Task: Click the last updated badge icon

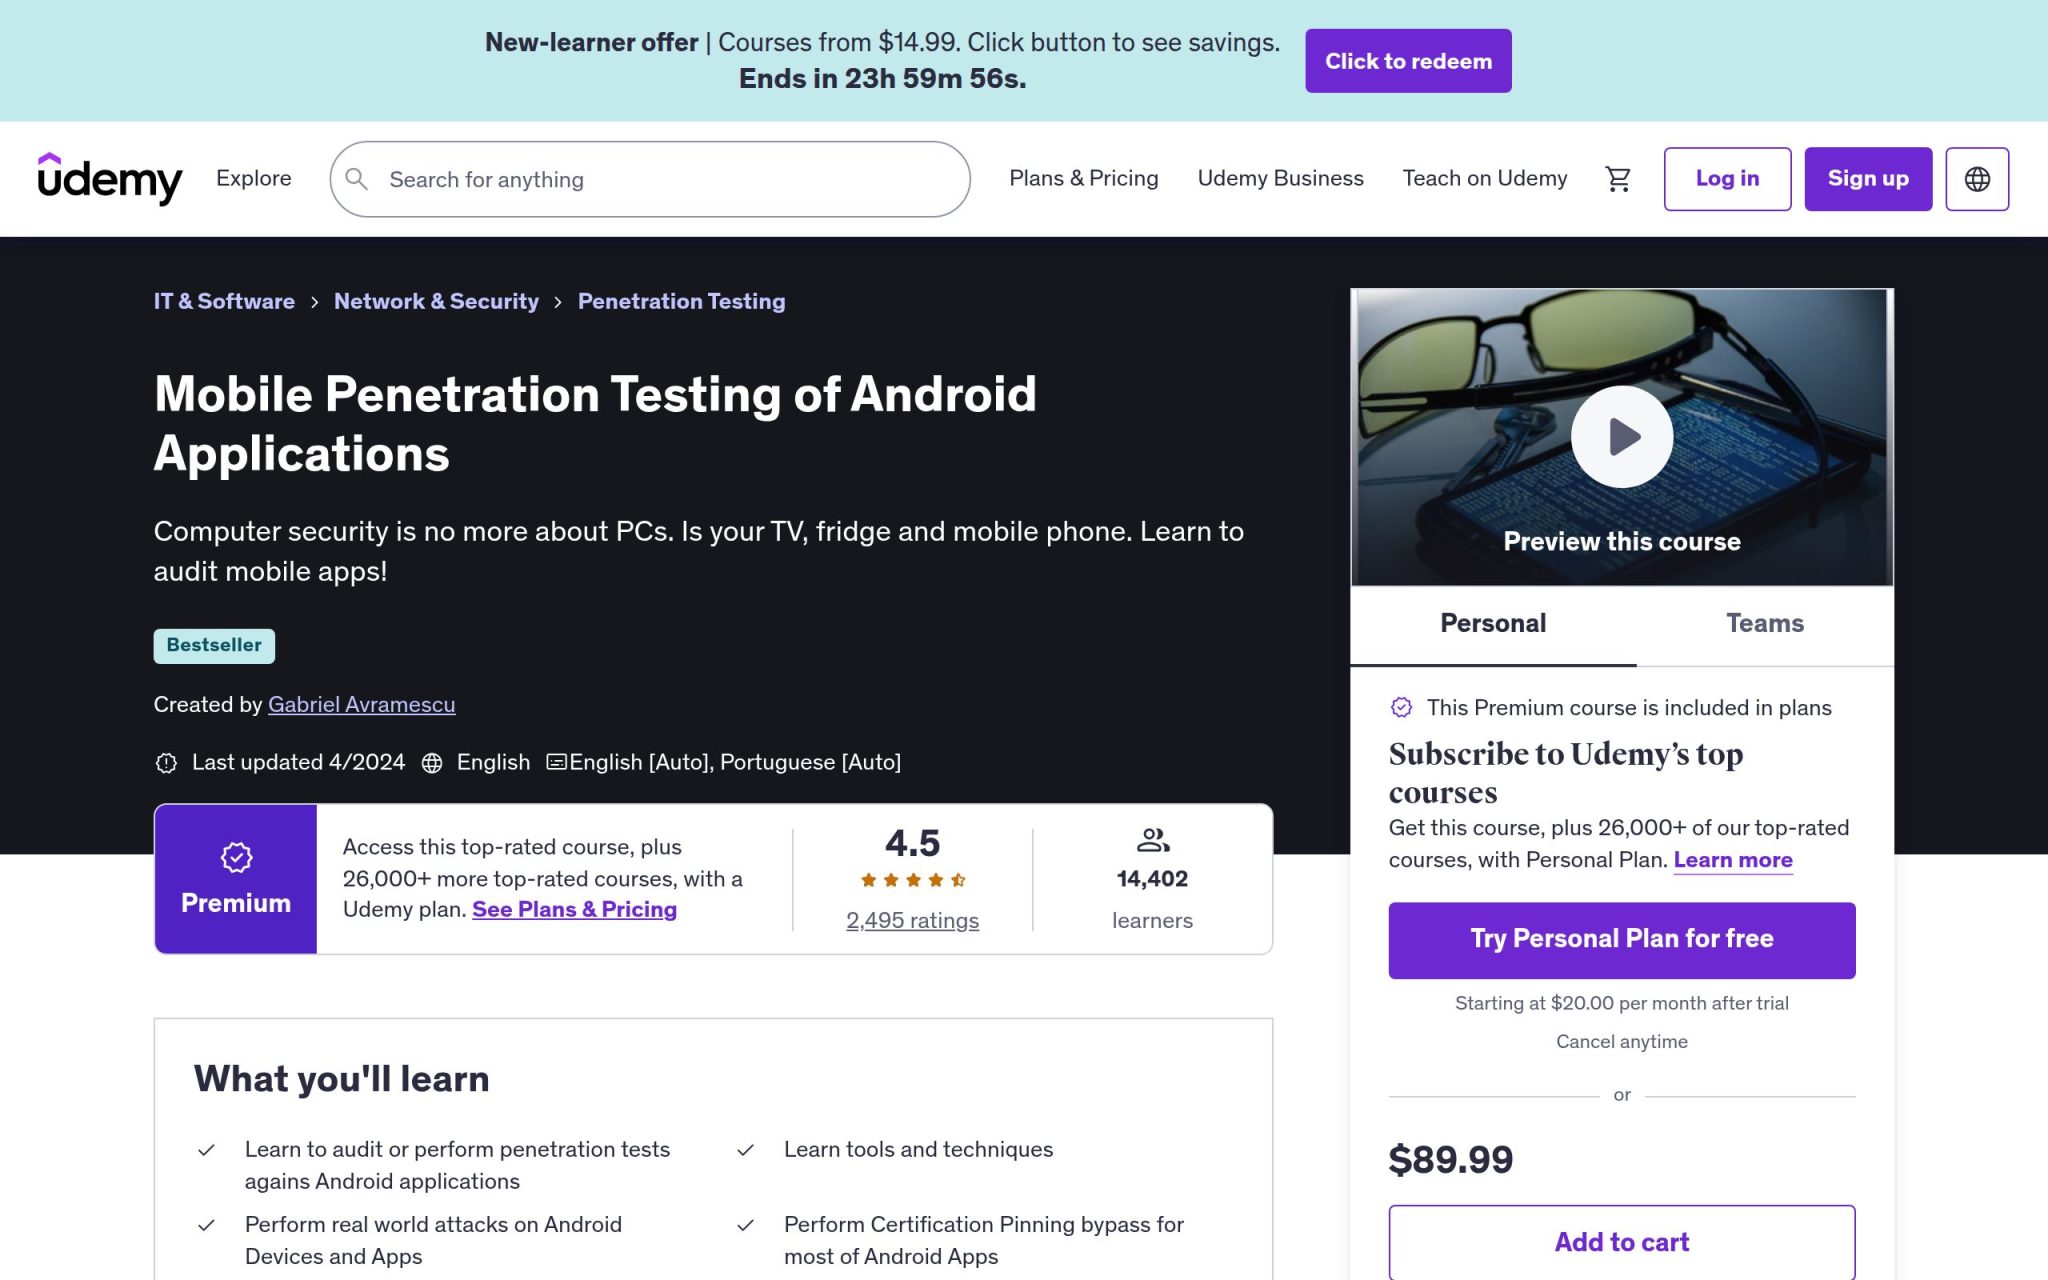Action: [x=166, y=763]
